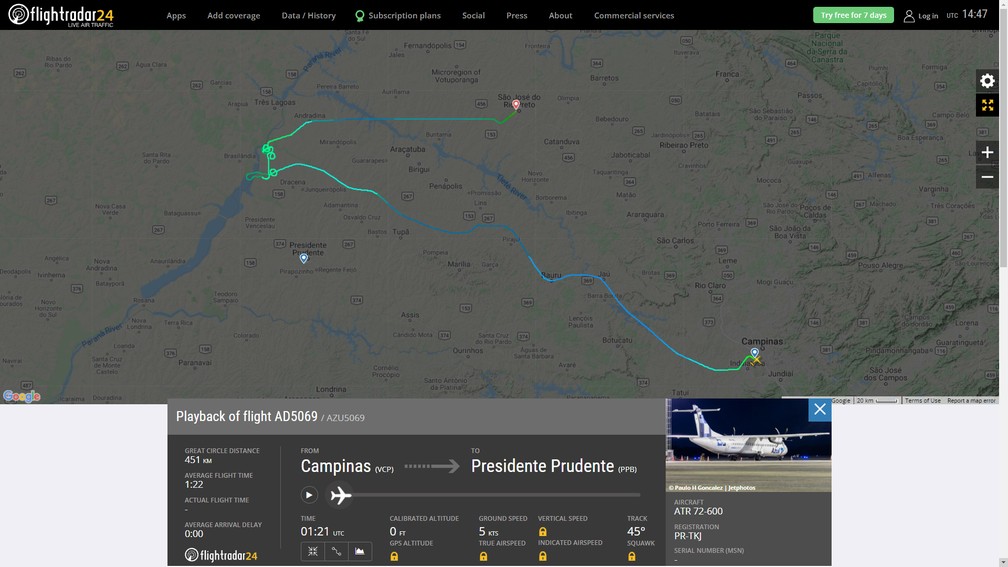The height and width of the screenshot is (567, 1008).
Task: Open the Data / History menu
Action: click(x=309, y=15)
